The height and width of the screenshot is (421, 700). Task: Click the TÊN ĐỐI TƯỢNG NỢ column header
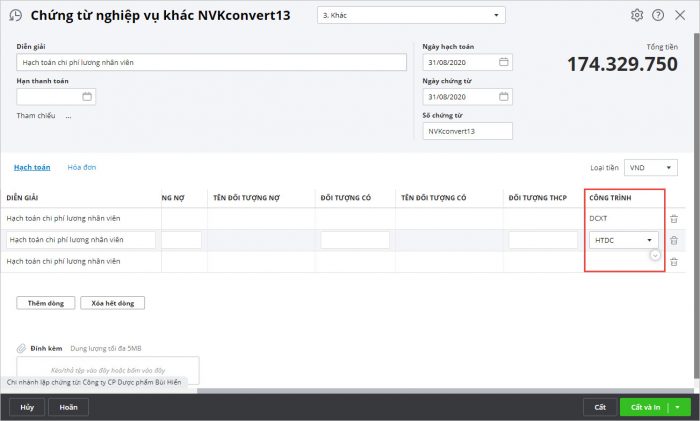click(x=246, y=198)
